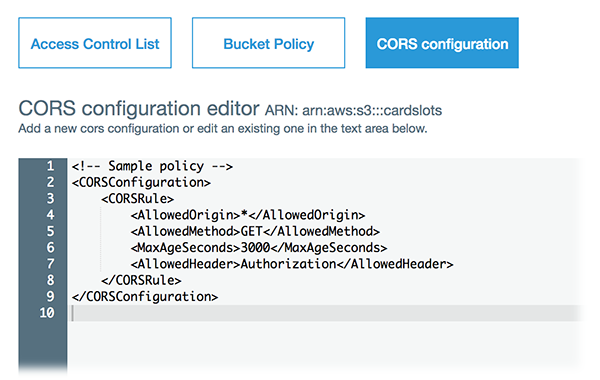Click line number 5 in the gutter
Screen dimensions: 600x380
pos(50,231)
